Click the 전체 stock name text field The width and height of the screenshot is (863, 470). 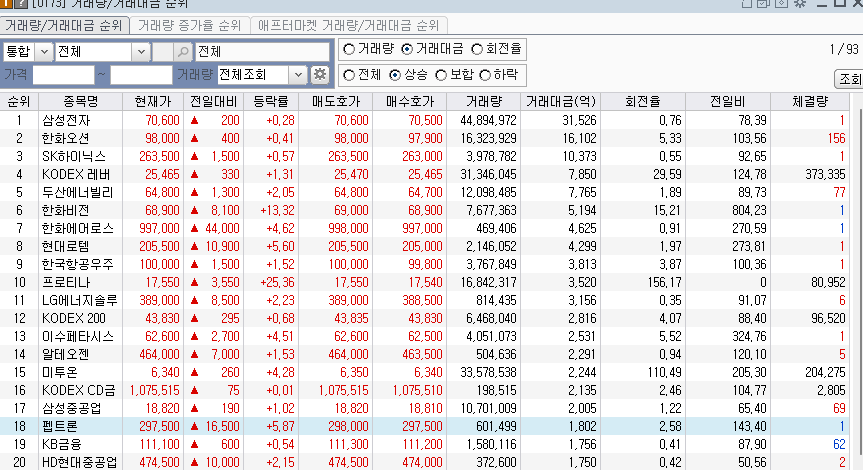(x=262, y=52)
